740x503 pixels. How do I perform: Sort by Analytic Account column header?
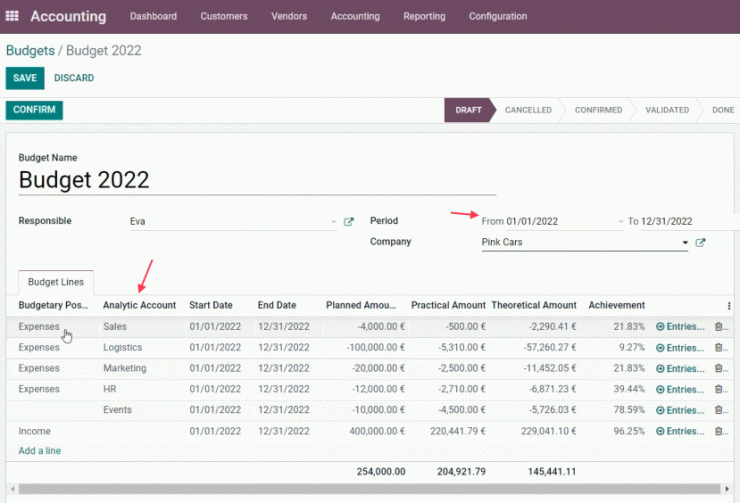pyautogui.click(x=139, y=305)
